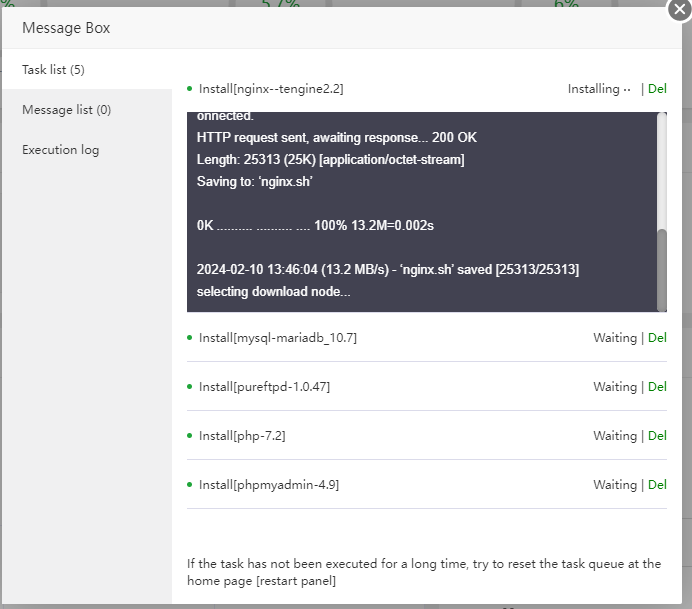Select the Install[php-7.2] task entry

[242, 436]
